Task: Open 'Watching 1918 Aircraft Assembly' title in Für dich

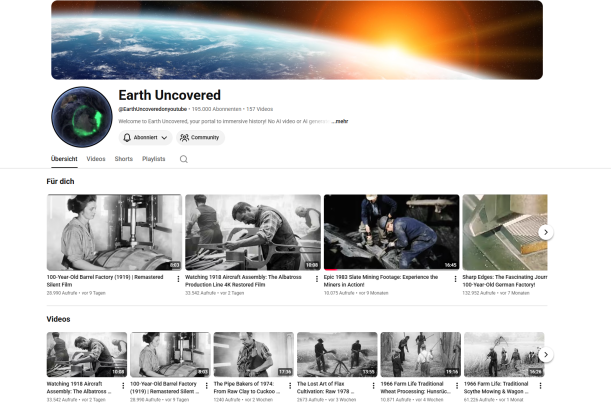Action: click(243, 281)
